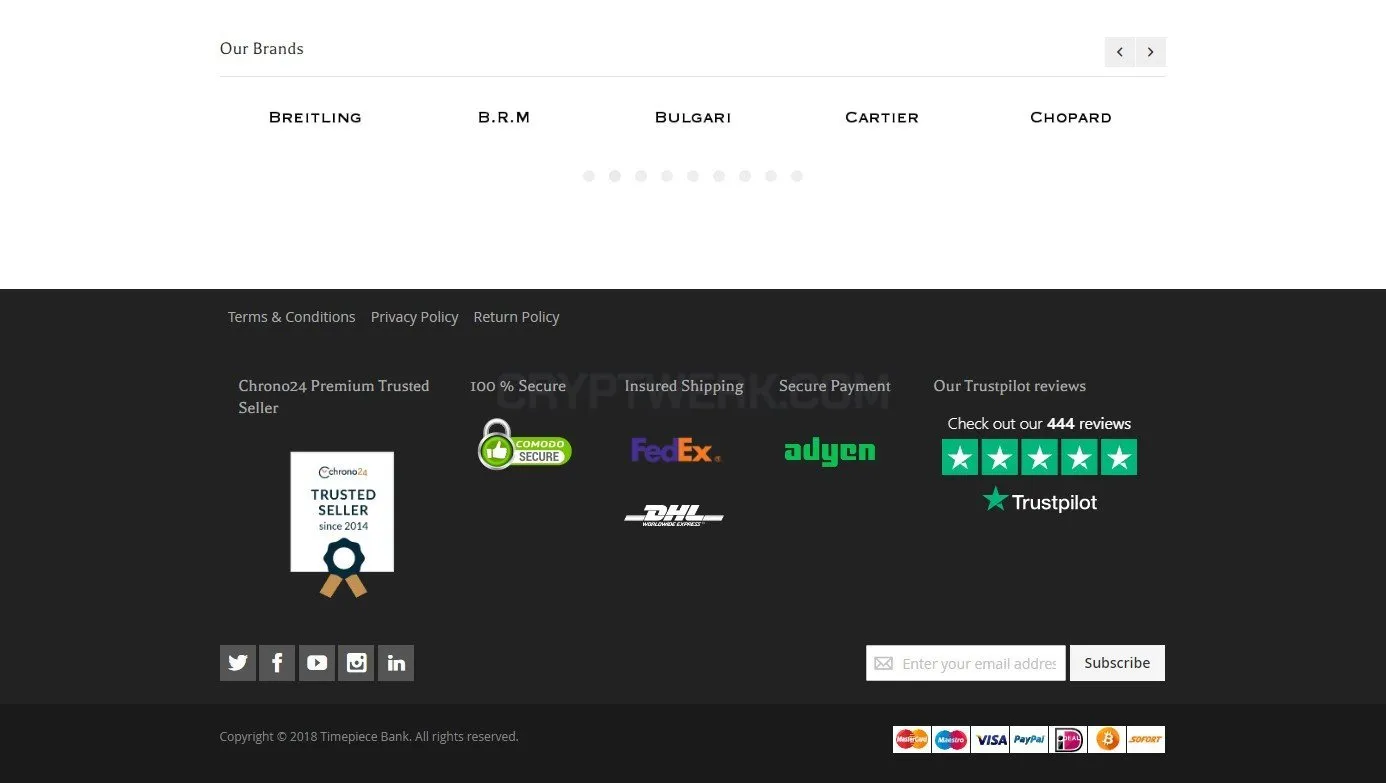
Task: Click 'Our Trustpilot reviews' heading
Action: click(1009, 386)
